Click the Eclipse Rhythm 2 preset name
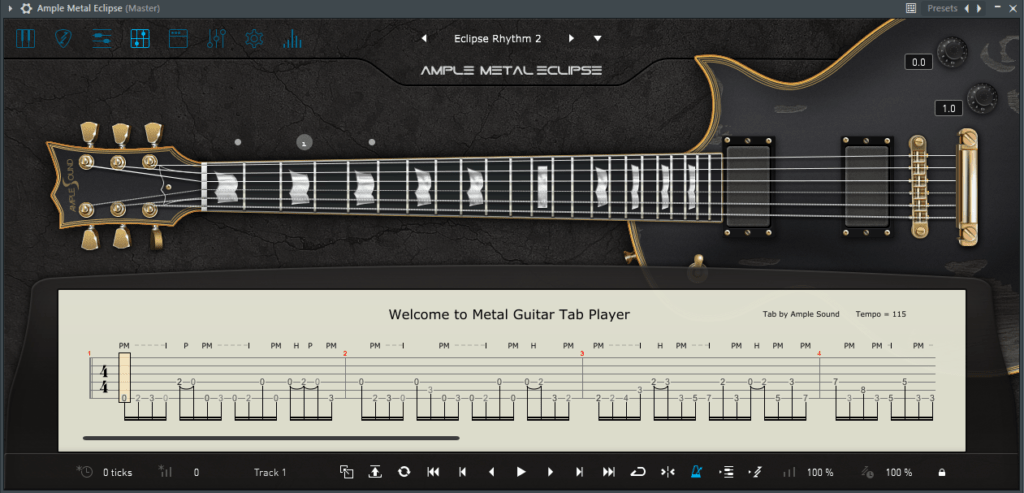 tap(498, 39)
